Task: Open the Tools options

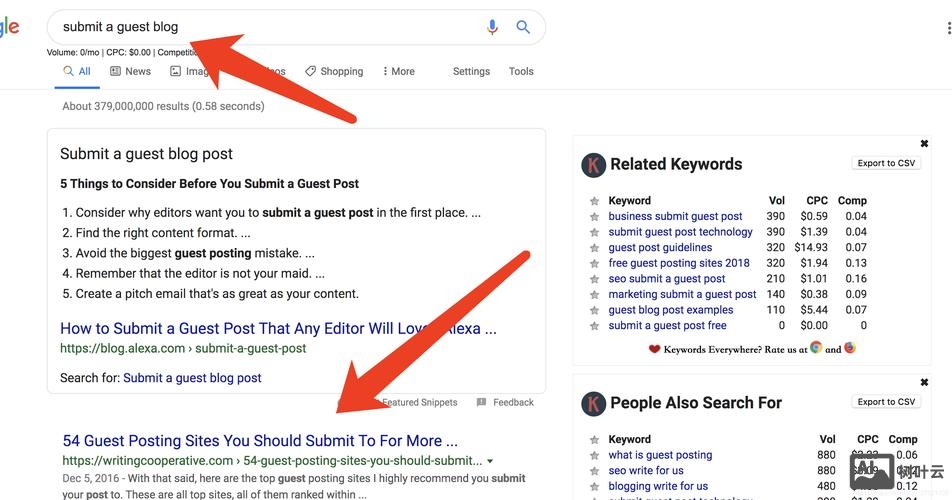Action: 521,72
